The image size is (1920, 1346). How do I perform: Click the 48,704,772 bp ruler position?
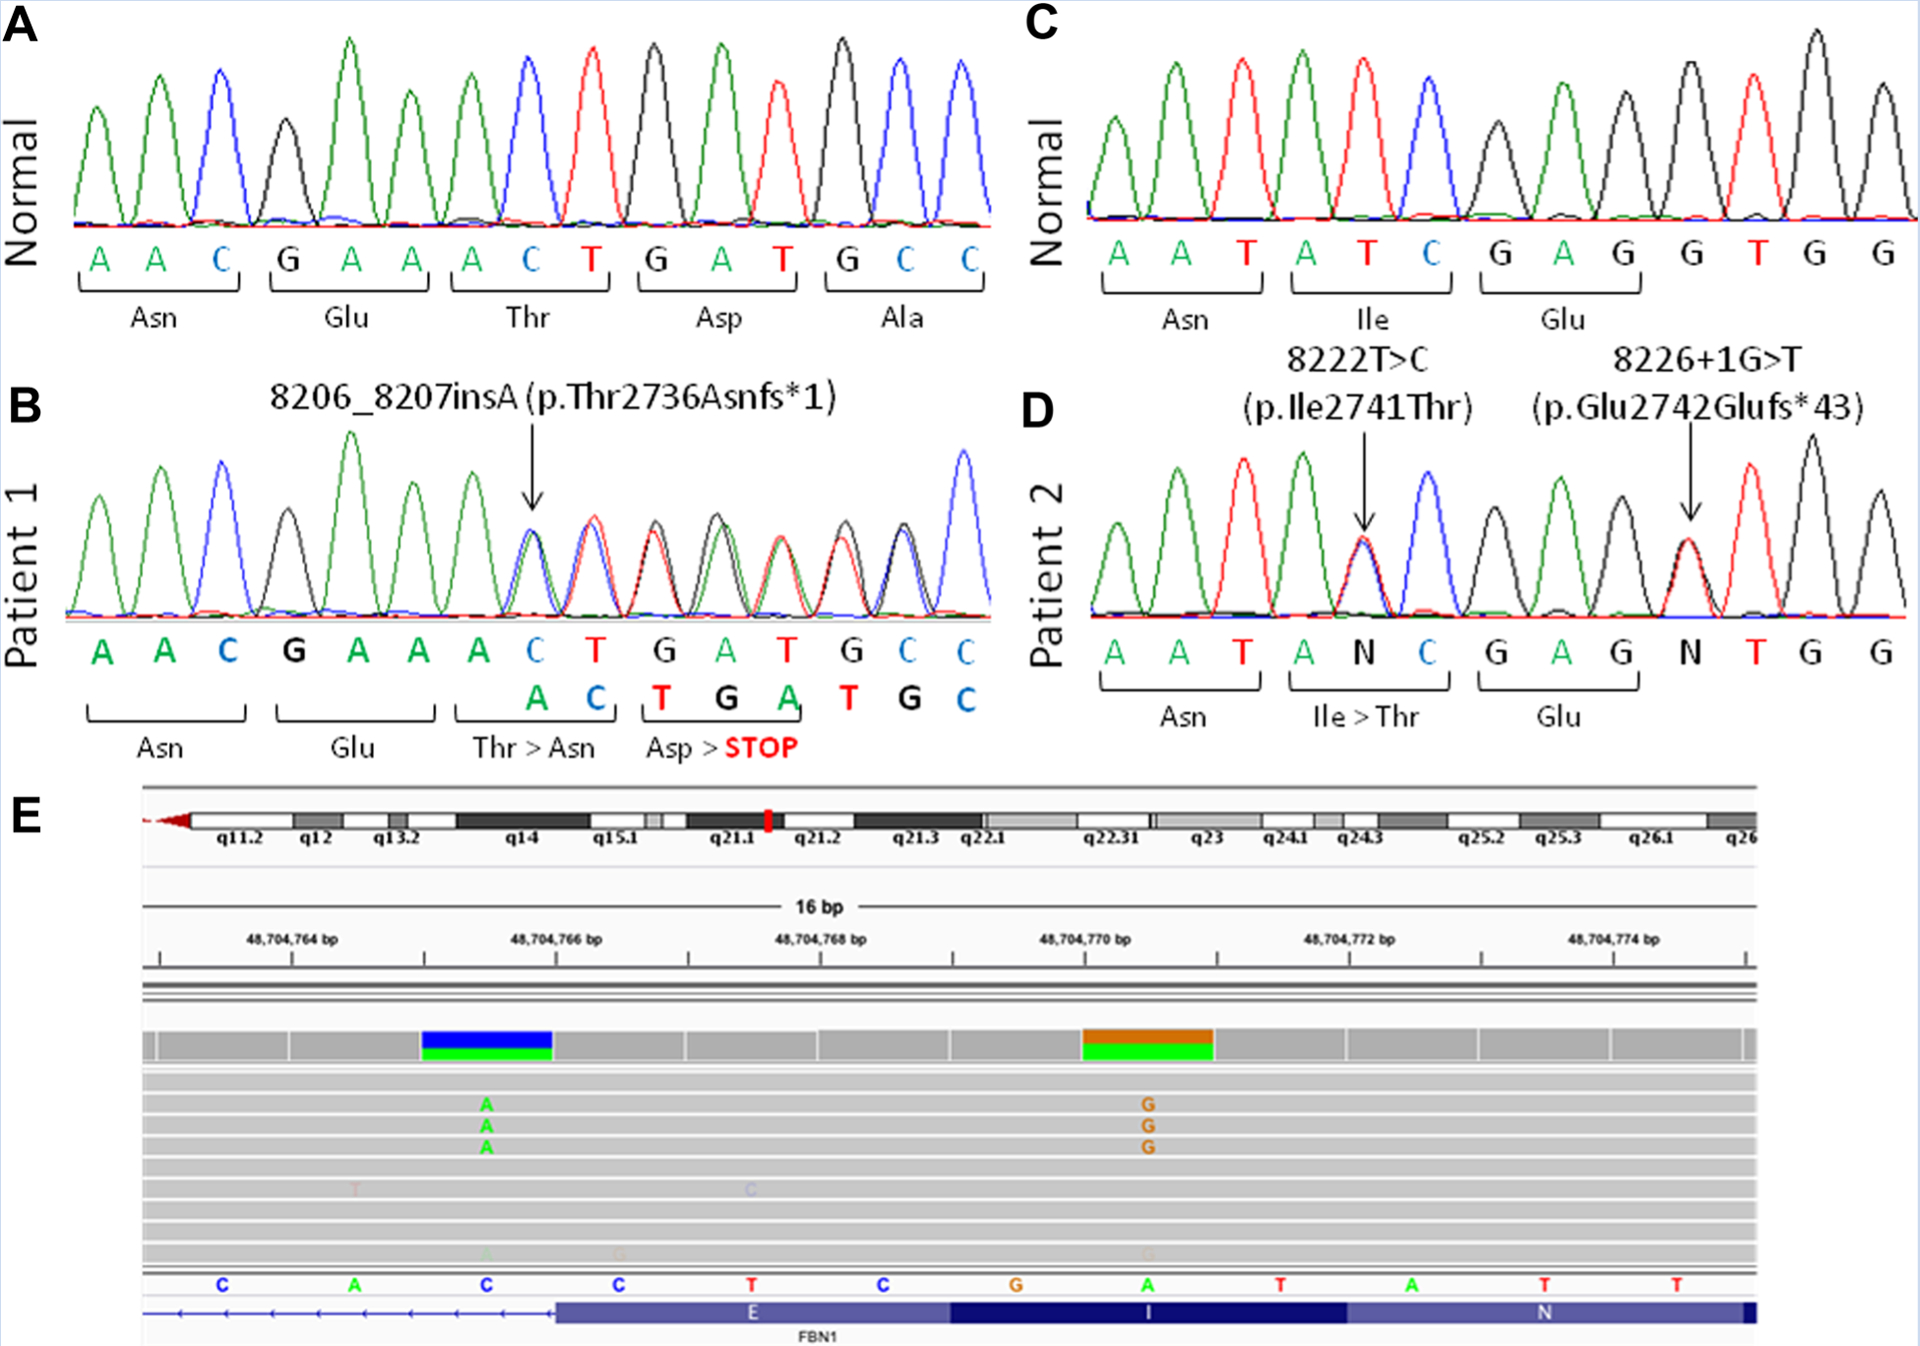1349,939
